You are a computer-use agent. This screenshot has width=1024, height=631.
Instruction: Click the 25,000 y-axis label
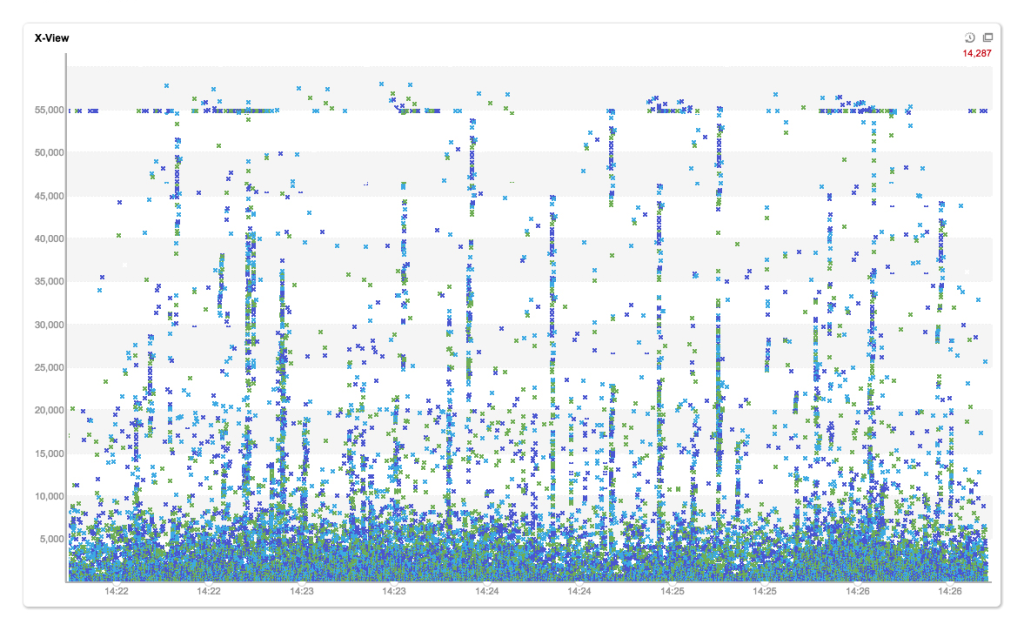coord(44,368)
